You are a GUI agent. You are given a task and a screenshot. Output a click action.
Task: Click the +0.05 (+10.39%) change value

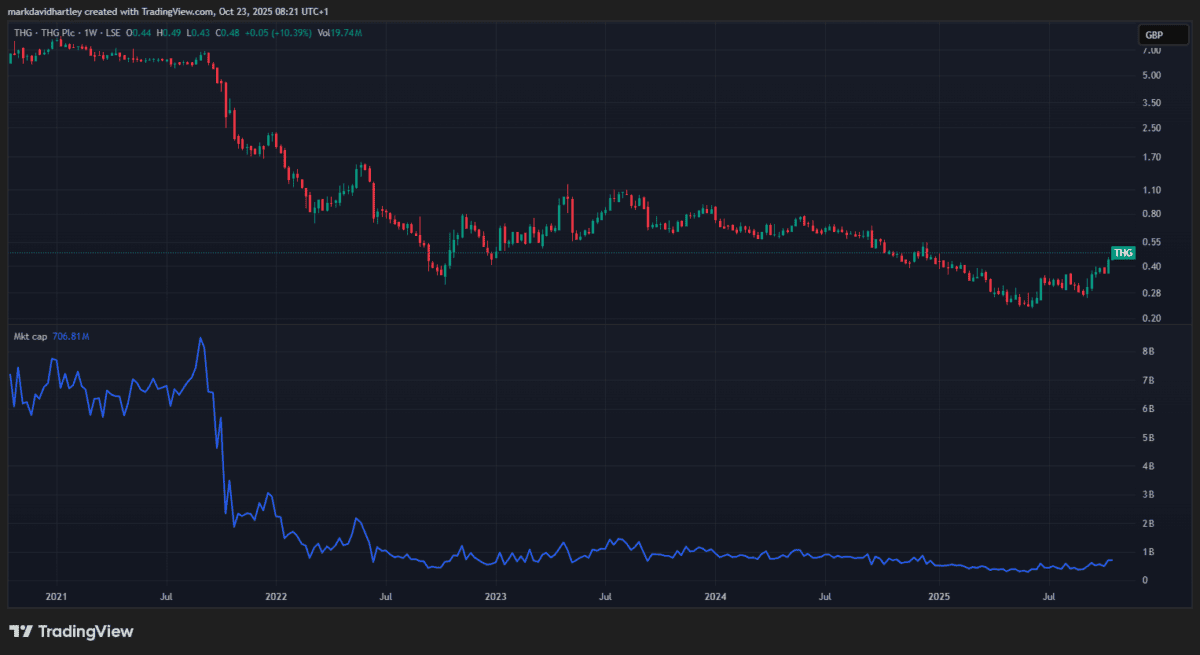(x=279, y=33)
